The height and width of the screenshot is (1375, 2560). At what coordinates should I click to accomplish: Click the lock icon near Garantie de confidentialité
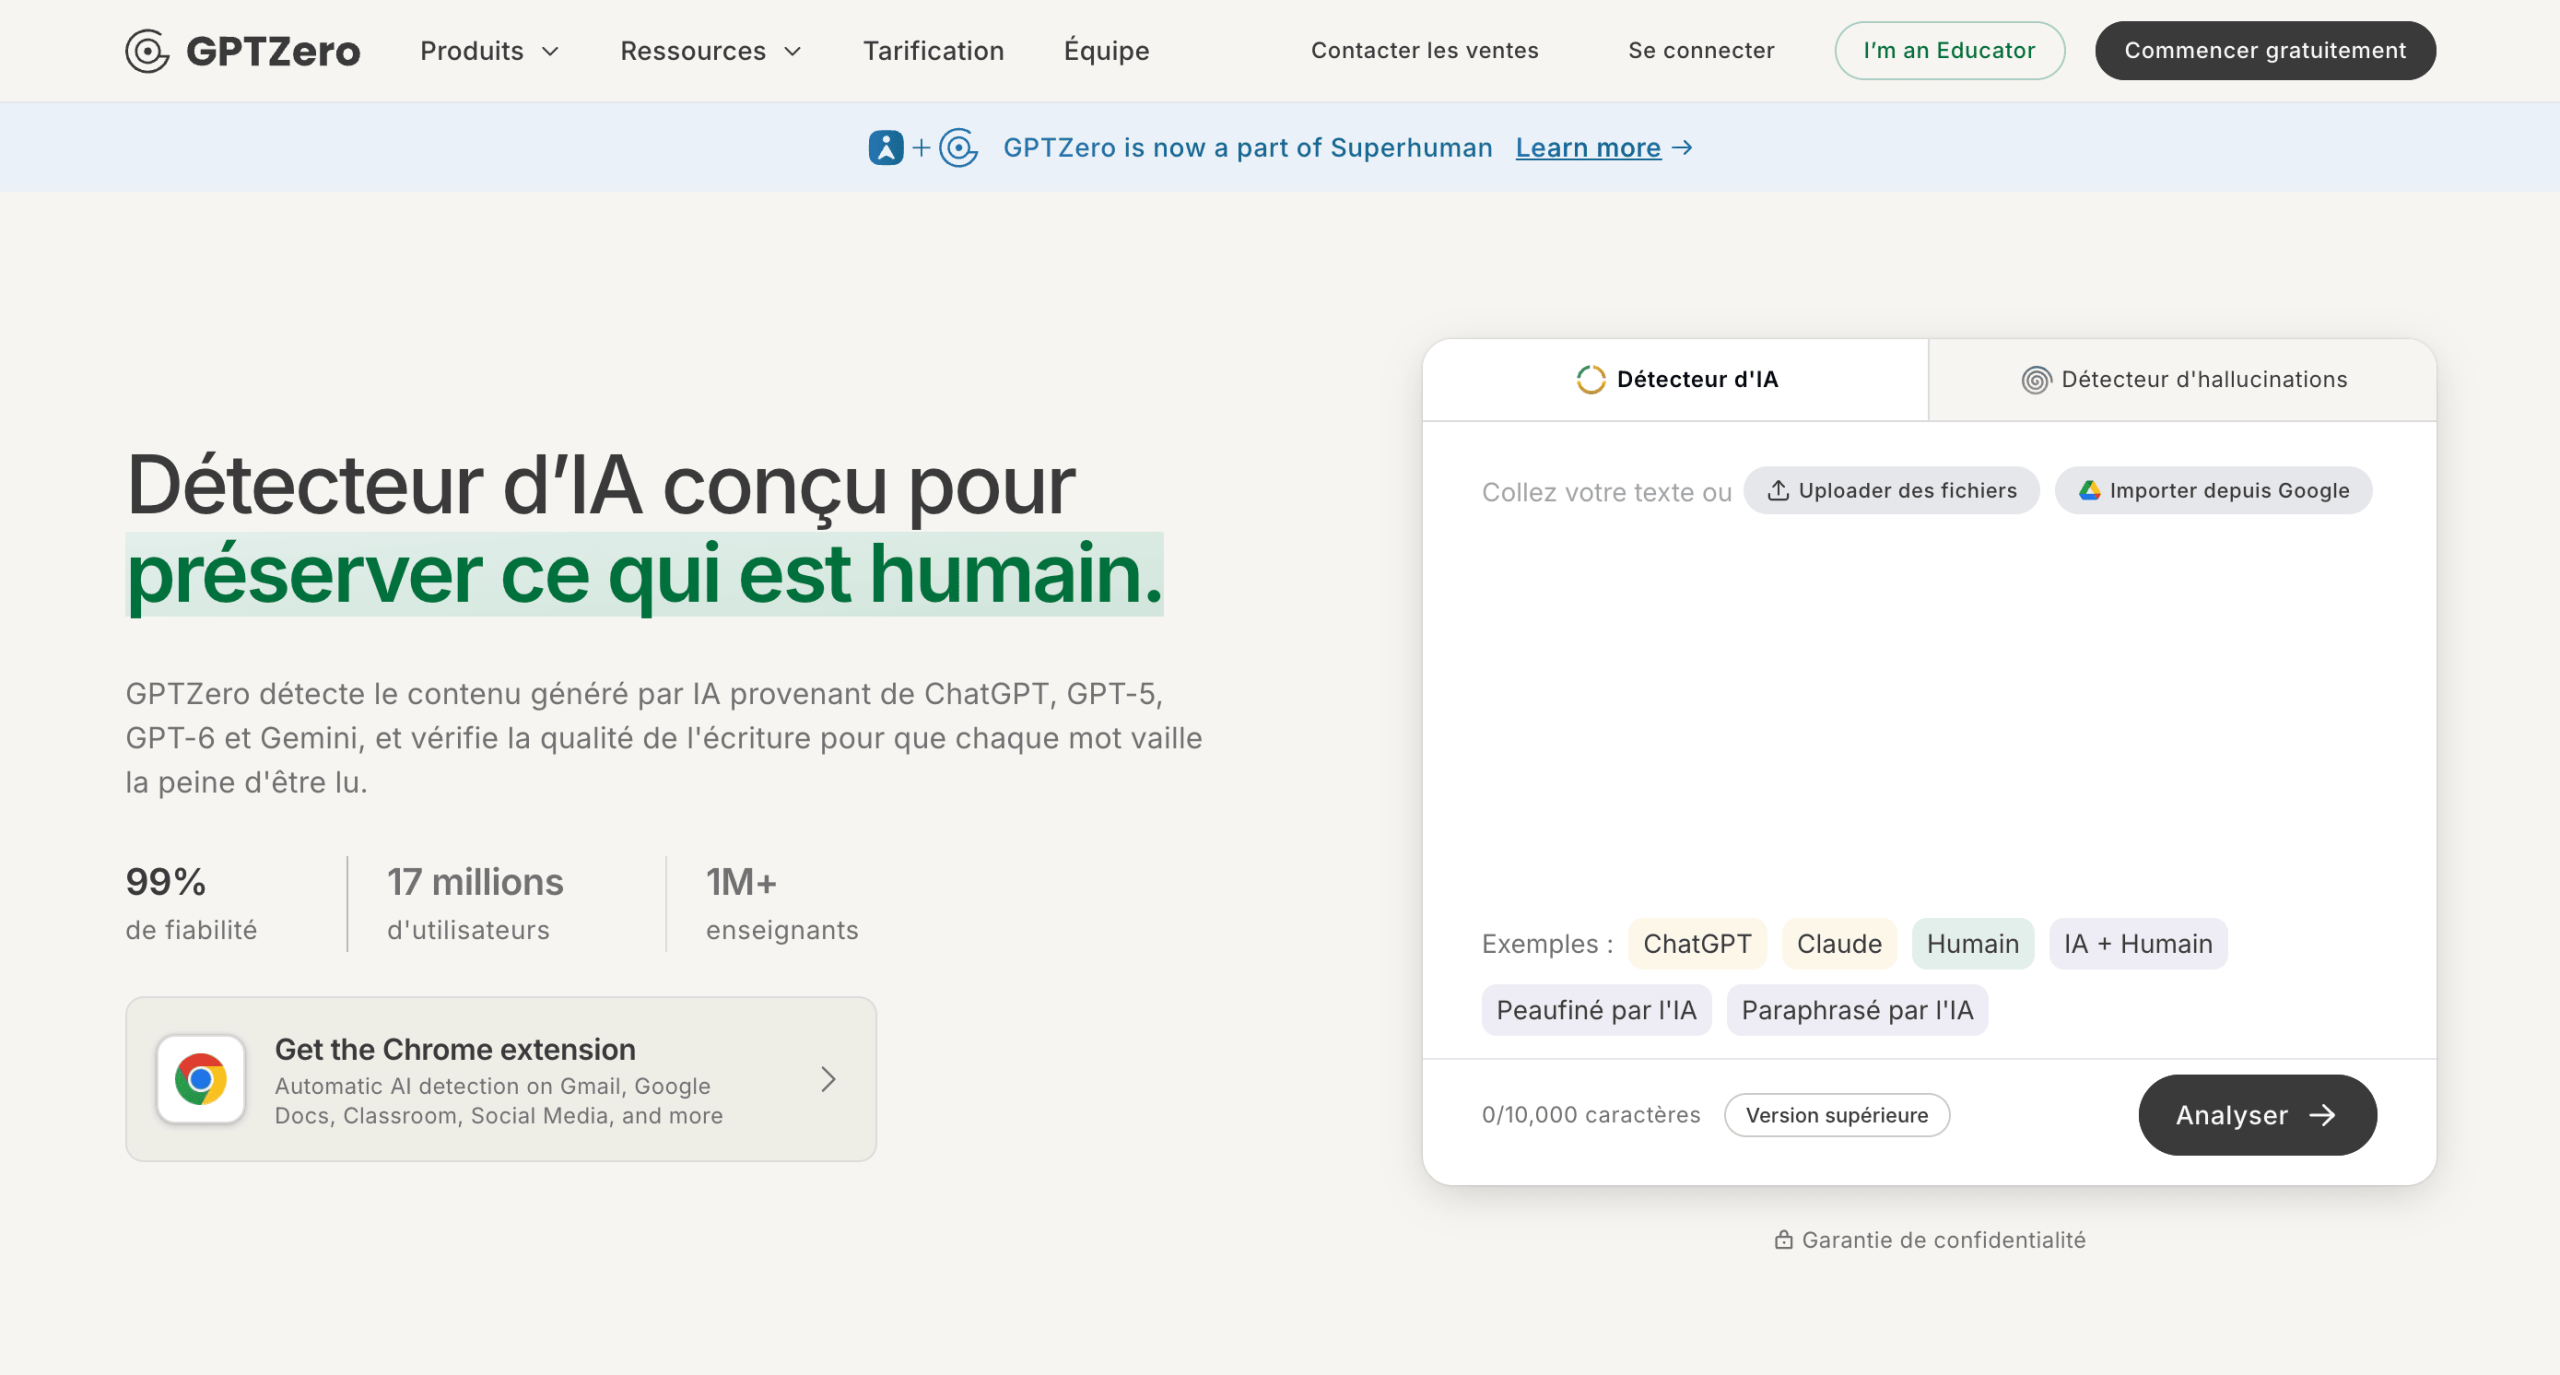coord(1783,1240)
